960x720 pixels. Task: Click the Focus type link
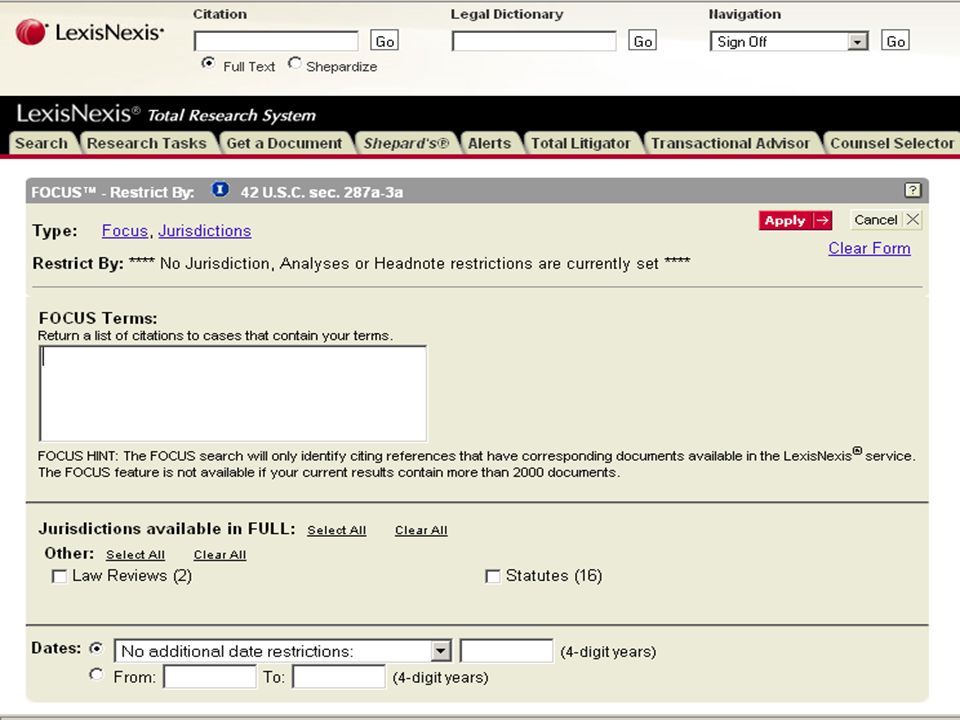125,231
